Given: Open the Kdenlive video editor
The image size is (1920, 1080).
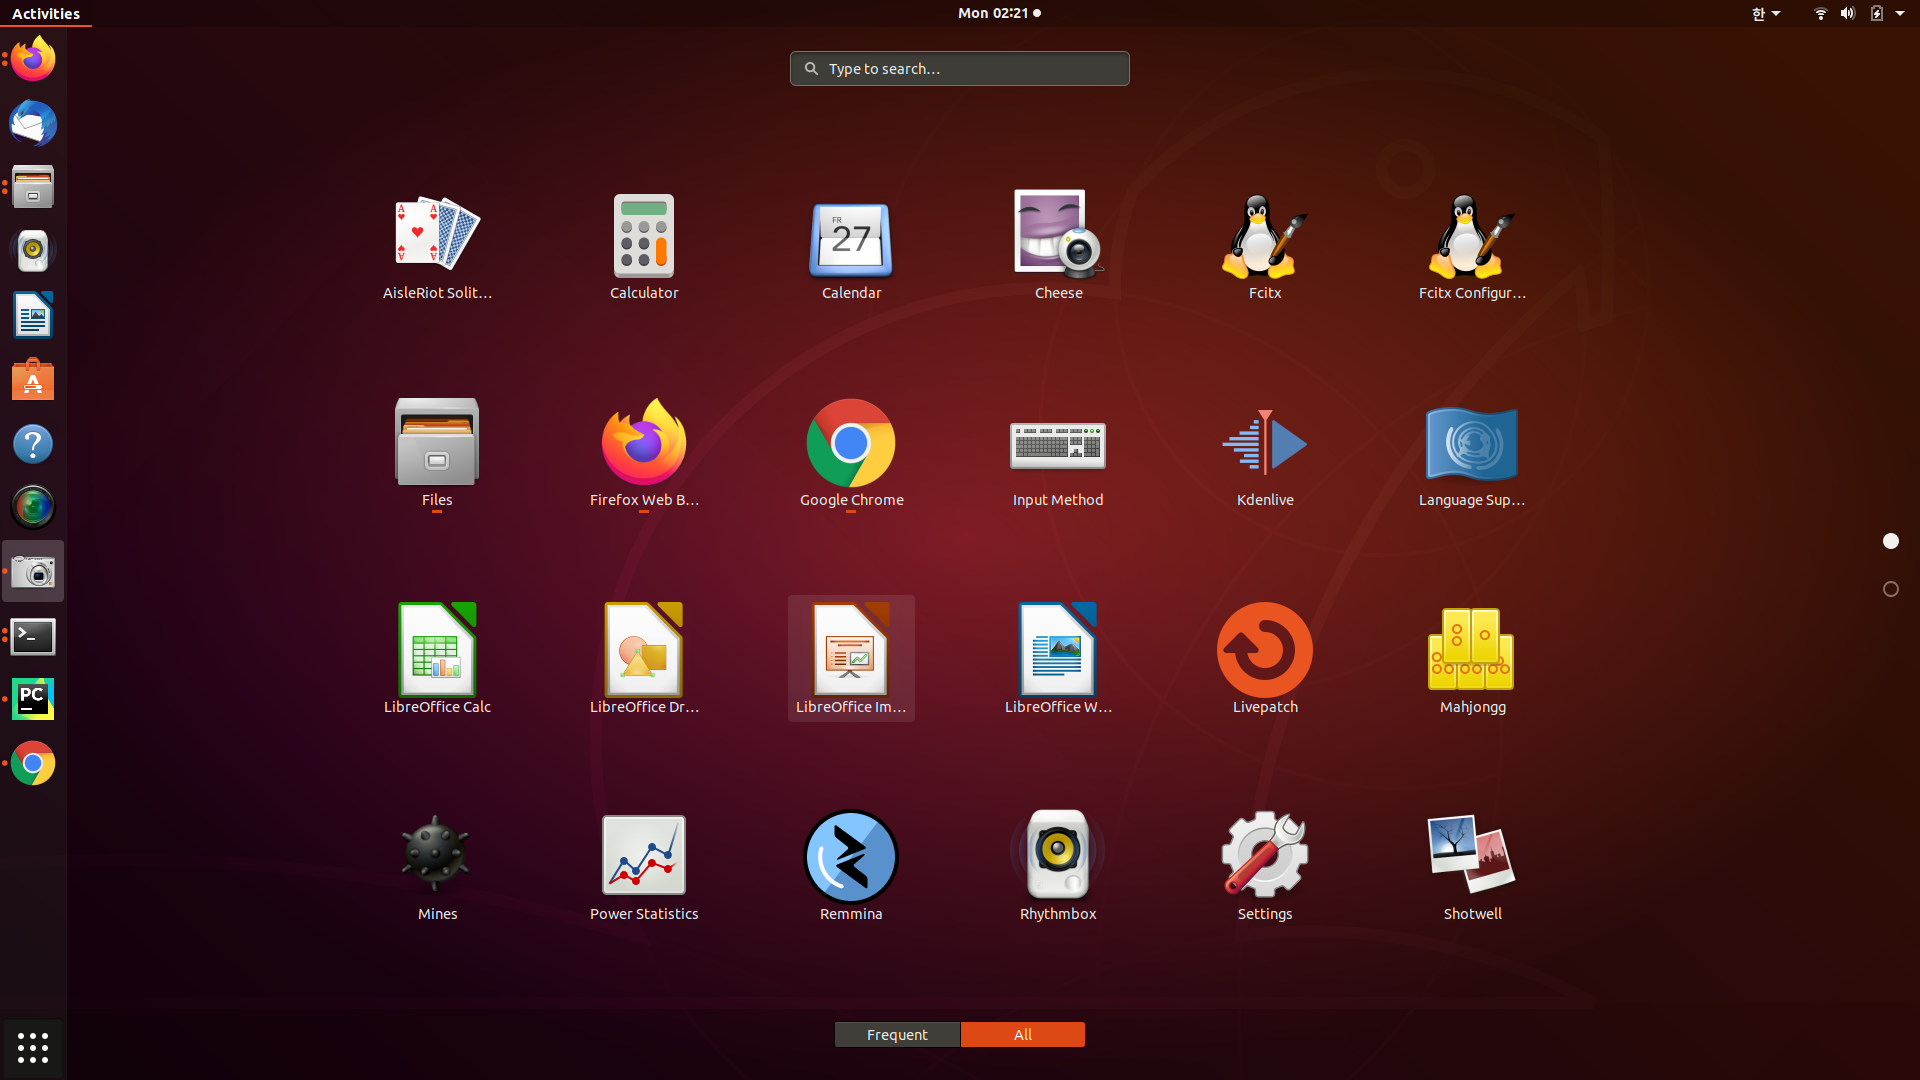Looking at the screenshot, I should pyautogui.click(x=1264, y=455).
